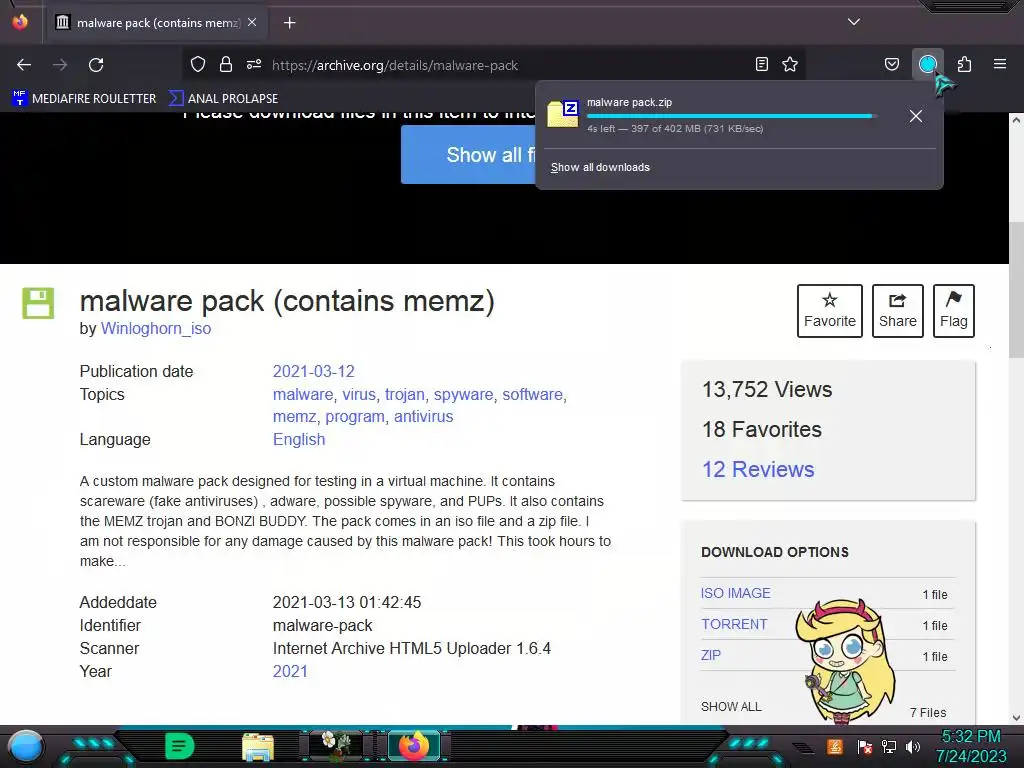Open the Extensions puzzle icon
The image size is (1024, 768).
pos(964,65)
